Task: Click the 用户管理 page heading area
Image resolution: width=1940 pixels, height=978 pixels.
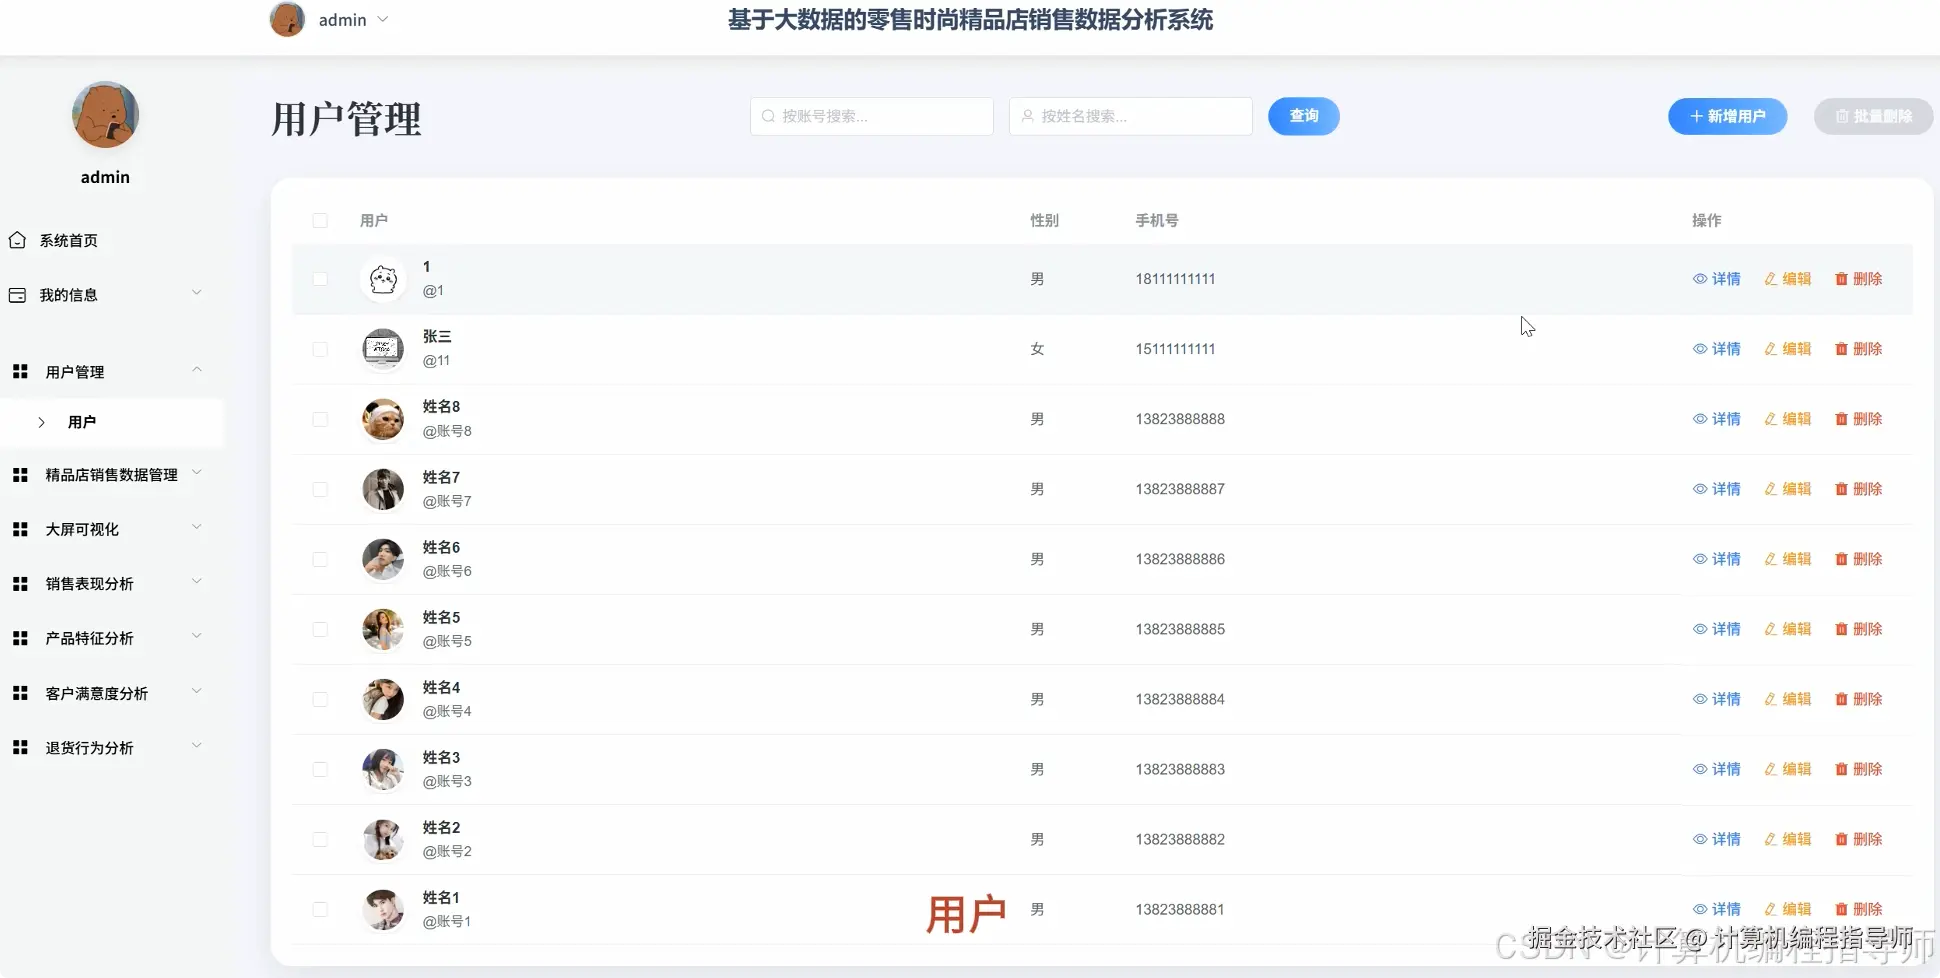Action: [345, 120]
